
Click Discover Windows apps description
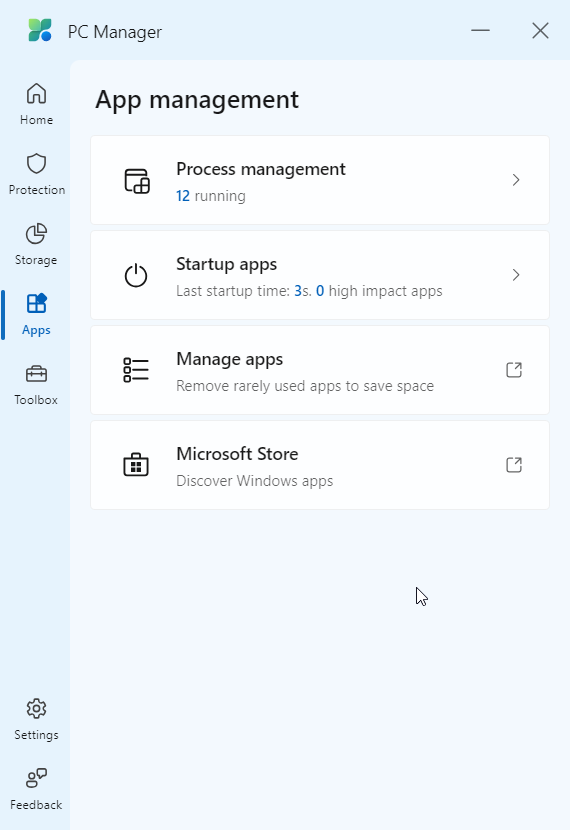[255, 481]
